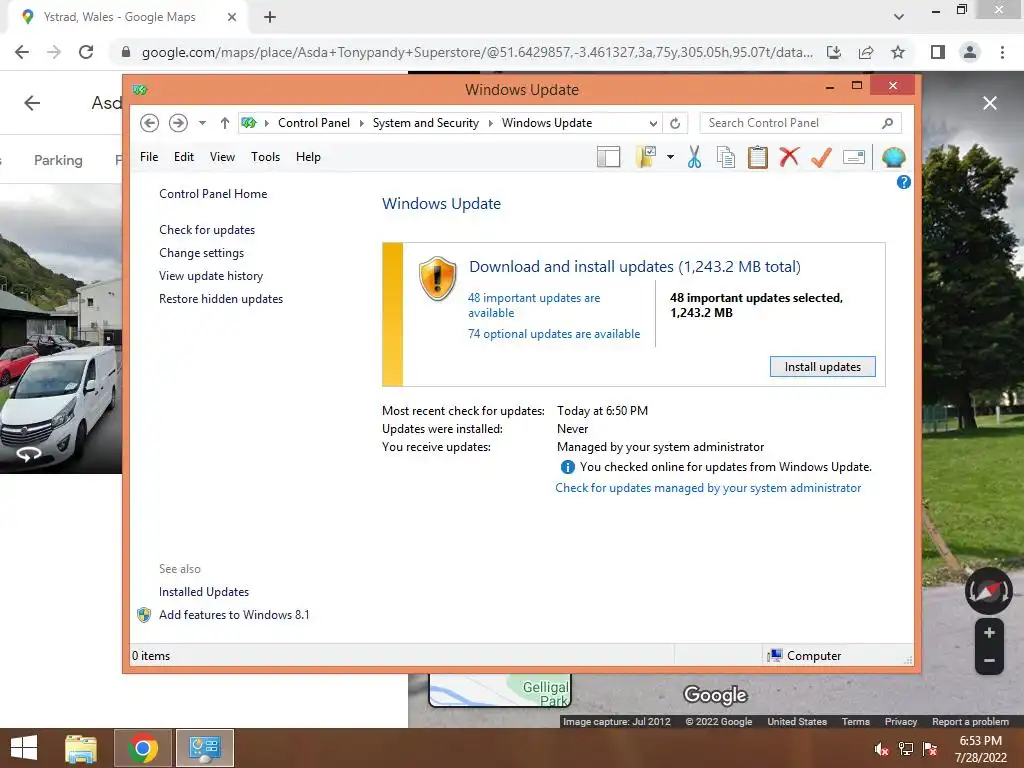Open the Tools menu
Screen dimensions: 1024x768
(x=265, y=157)
